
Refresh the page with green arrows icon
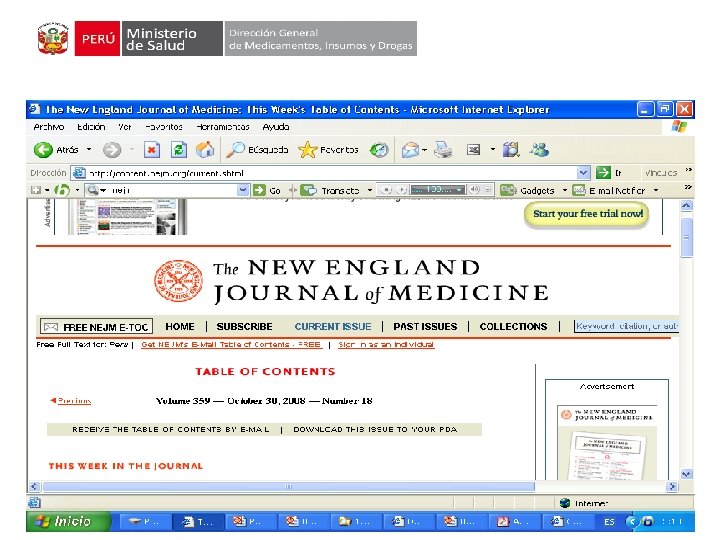[179, 150]
